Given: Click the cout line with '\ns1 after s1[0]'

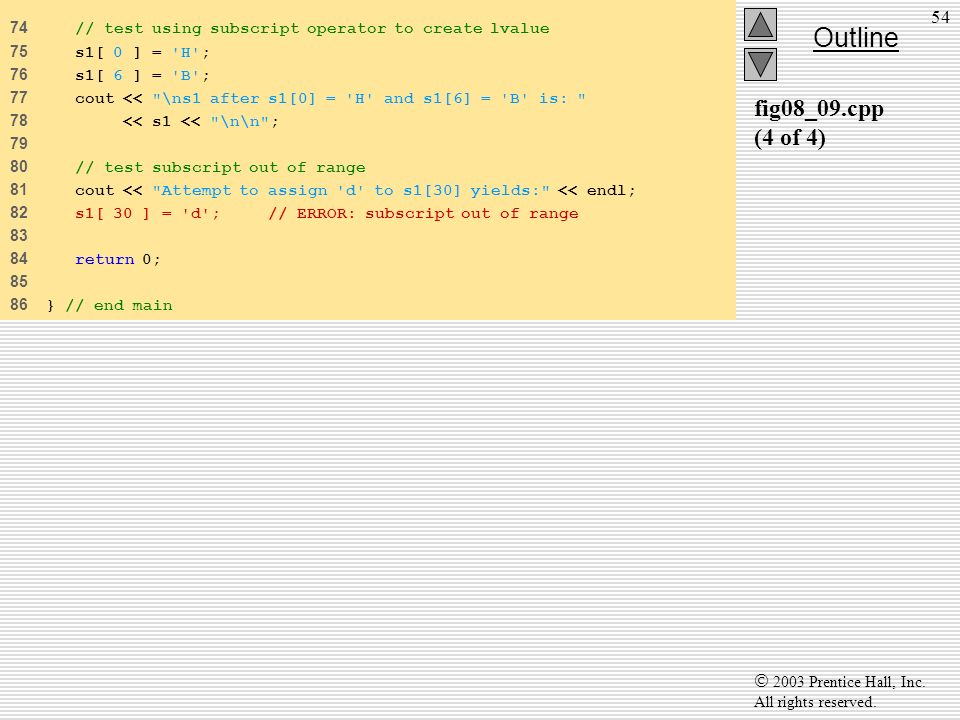Looking at the screenshot, I should click(x=330, y=99).
